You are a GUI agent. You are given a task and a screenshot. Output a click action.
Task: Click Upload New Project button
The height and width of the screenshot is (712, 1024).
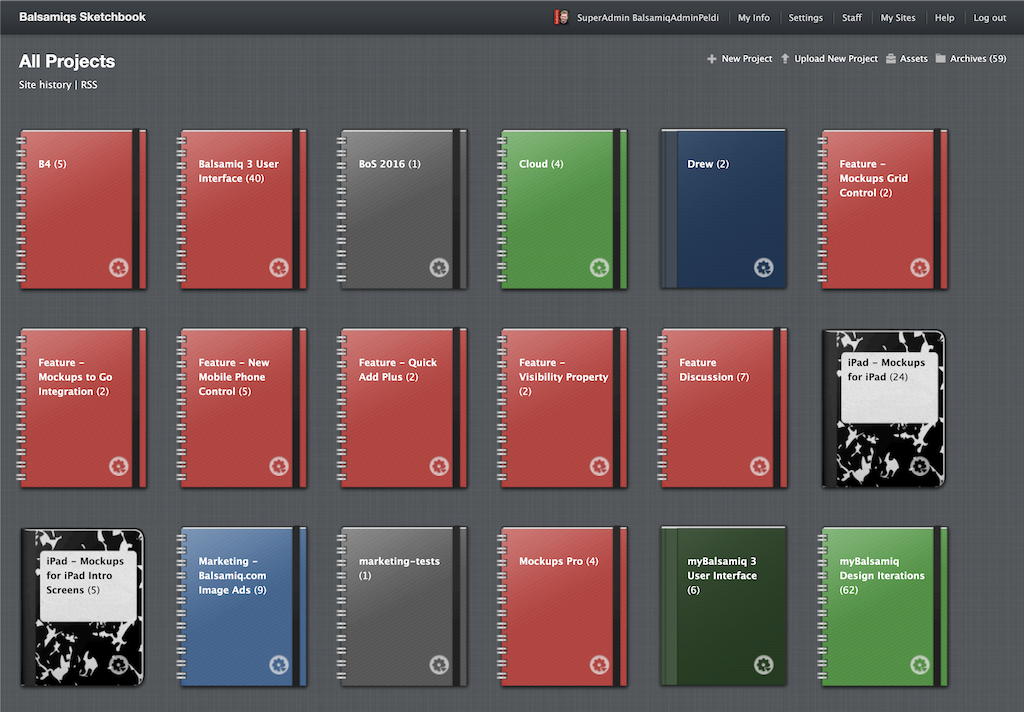click(836, 59)
